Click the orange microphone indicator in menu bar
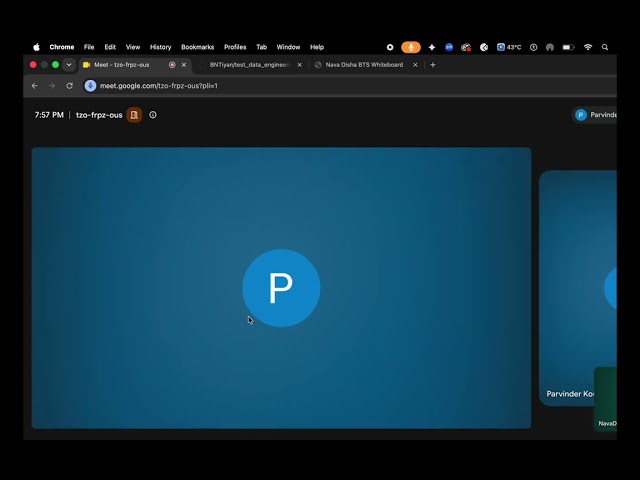 411,47
